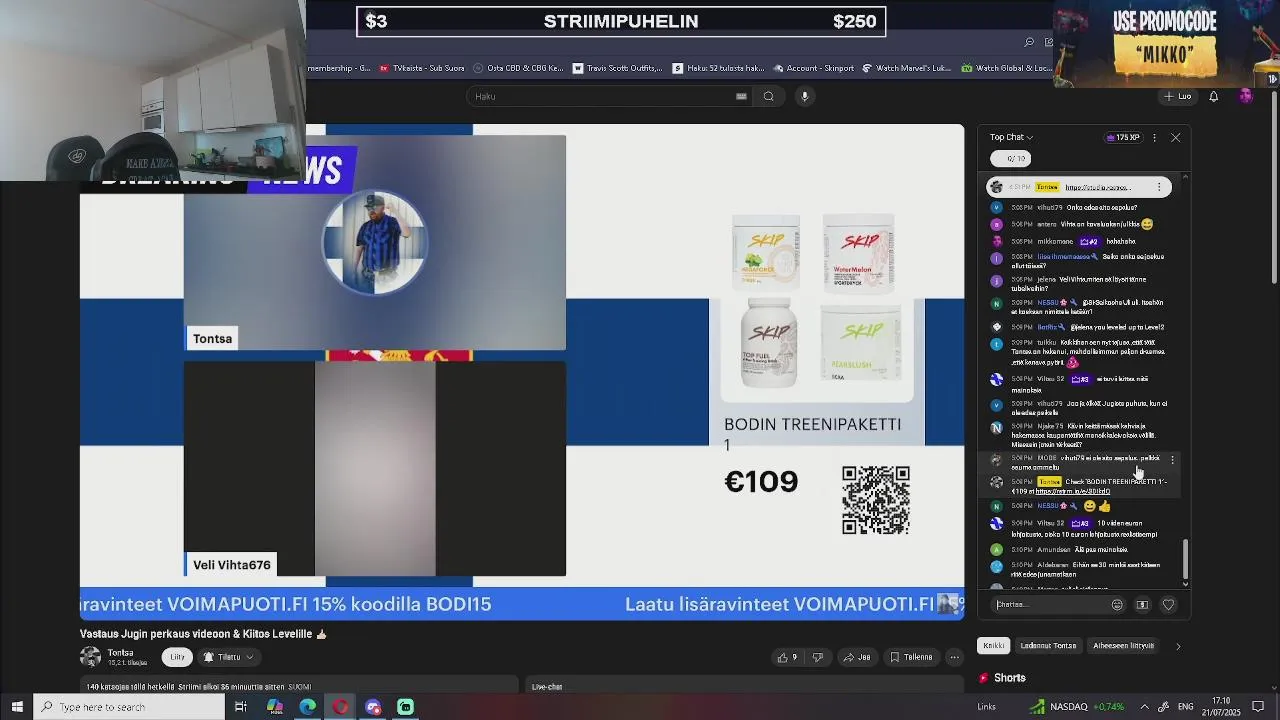The width and height of the screenshot is (1280, 720).
Task: Click the Shorts section heading
Action: pyautogui.click(x=1002, y=678)
